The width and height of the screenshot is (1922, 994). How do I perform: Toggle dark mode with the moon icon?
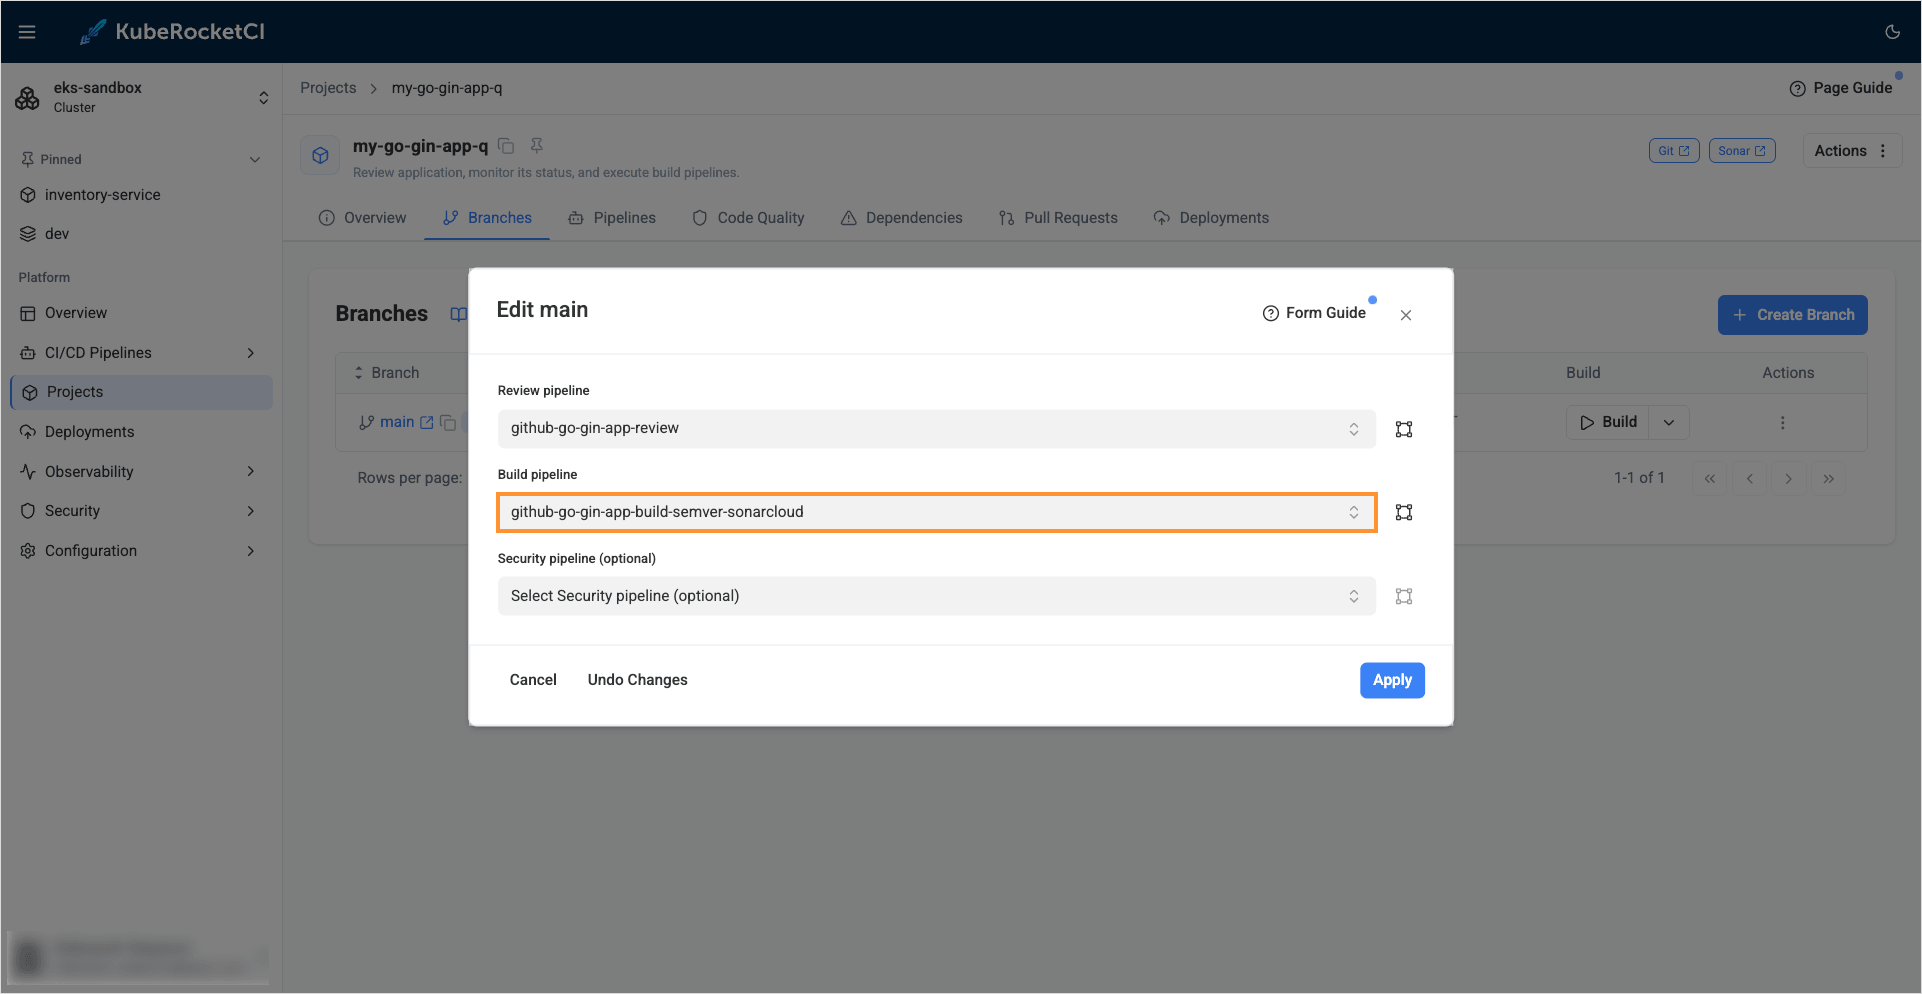click(1892, 31)
